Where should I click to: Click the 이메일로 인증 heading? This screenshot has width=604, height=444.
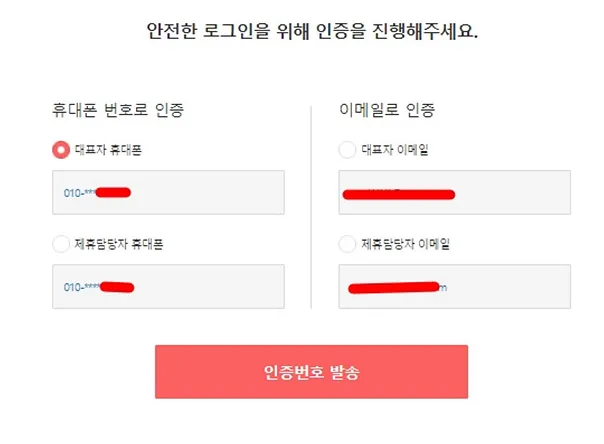point(387,110)
